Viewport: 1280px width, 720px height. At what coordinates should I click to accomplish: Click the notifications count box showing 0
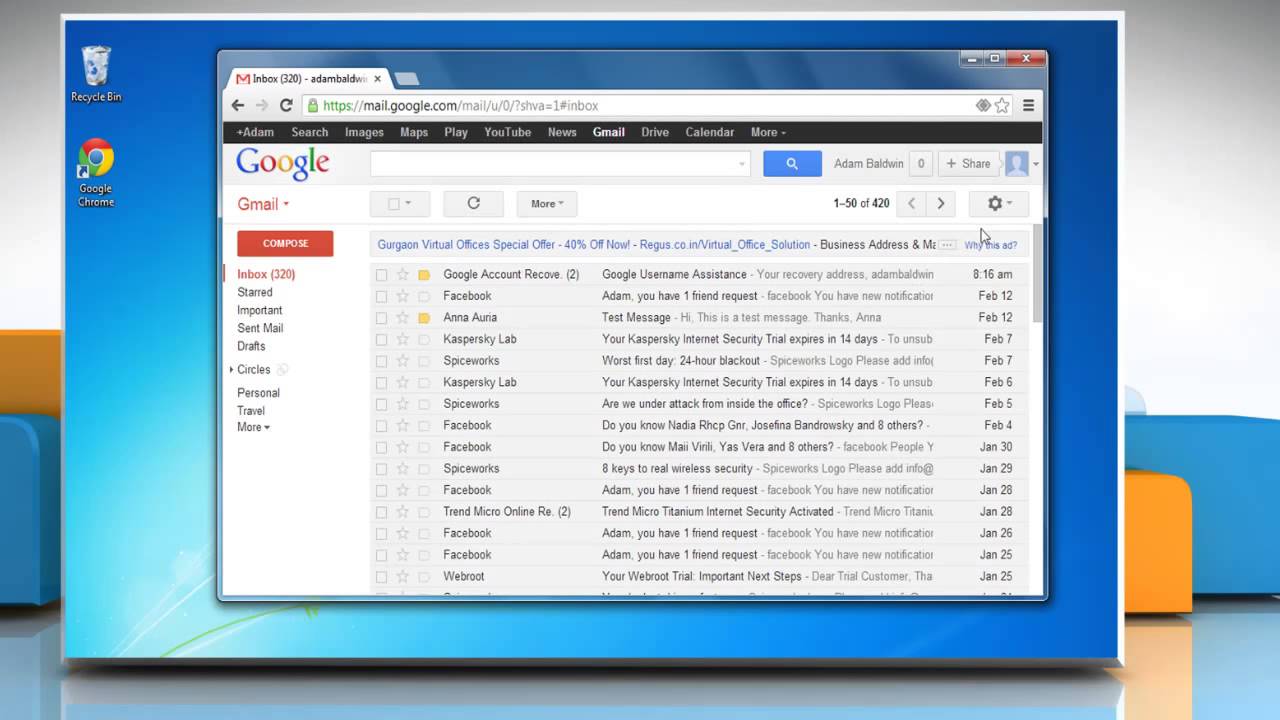coord(921,164)
